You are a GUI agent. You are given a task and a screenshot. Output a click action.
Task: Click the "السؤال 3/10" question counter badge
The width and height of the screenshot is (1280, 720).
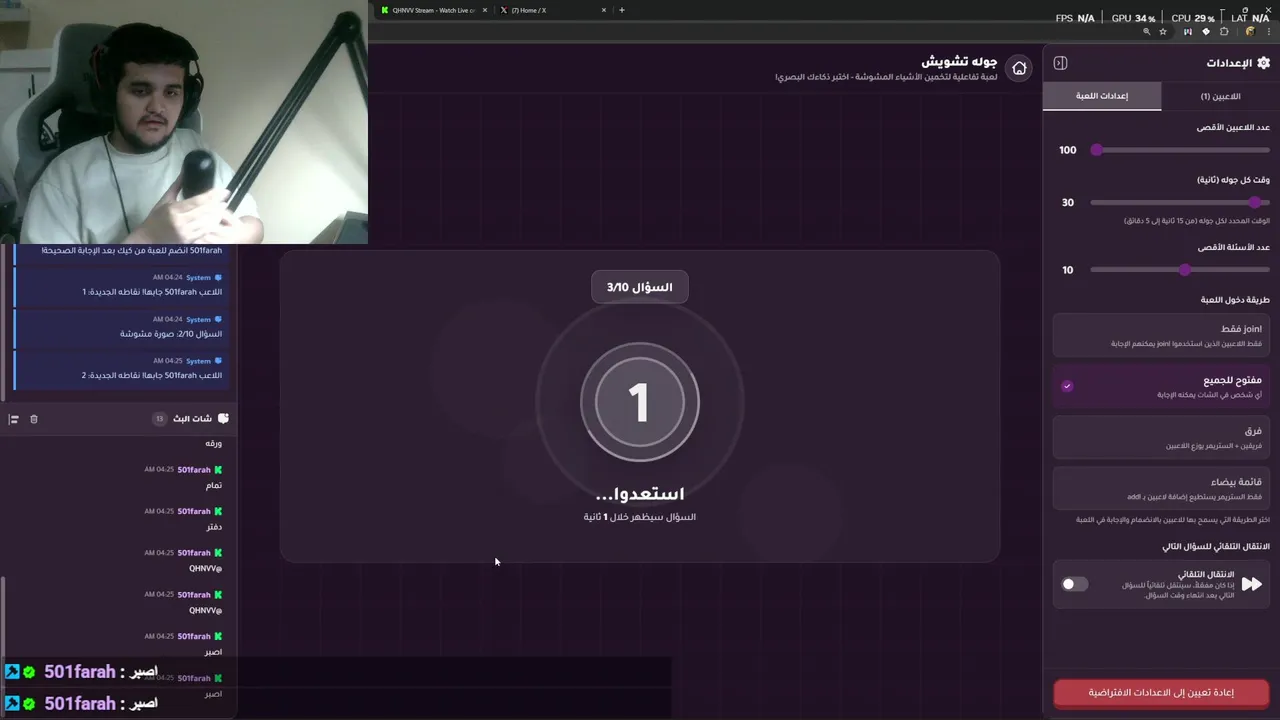coord(640,287)
